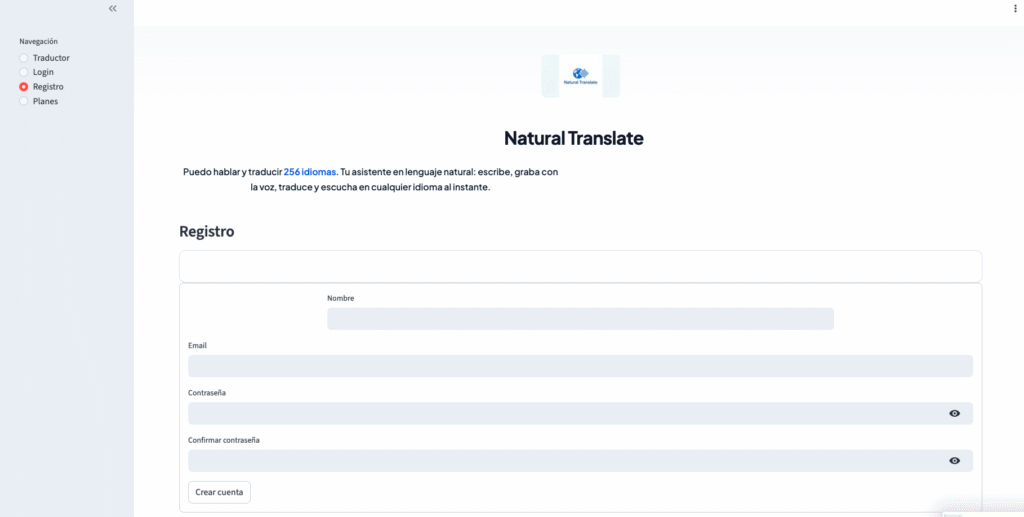Click the Email label above the field
1024x517 pixels.
pos(197,345)
